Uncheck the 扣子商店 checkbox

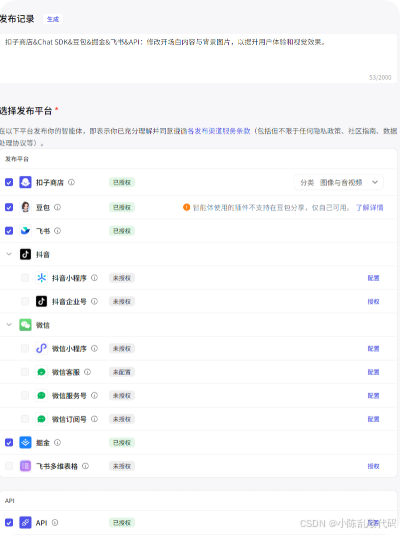click(9, 182)
